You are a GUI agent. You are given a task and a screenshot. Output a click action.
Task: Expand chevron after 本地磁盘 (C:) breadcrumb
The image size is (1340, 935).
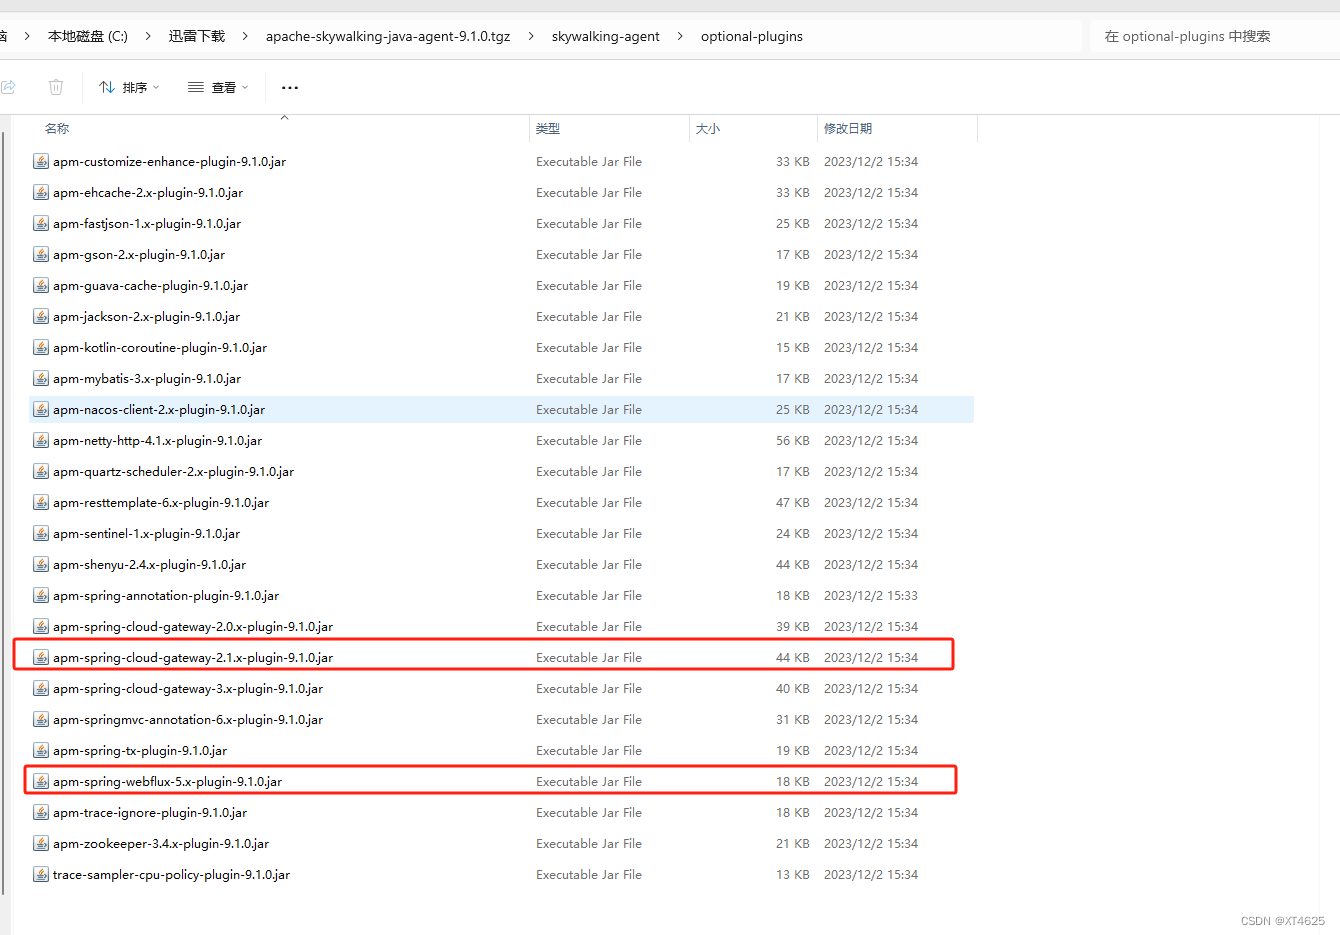click(148, 36)
